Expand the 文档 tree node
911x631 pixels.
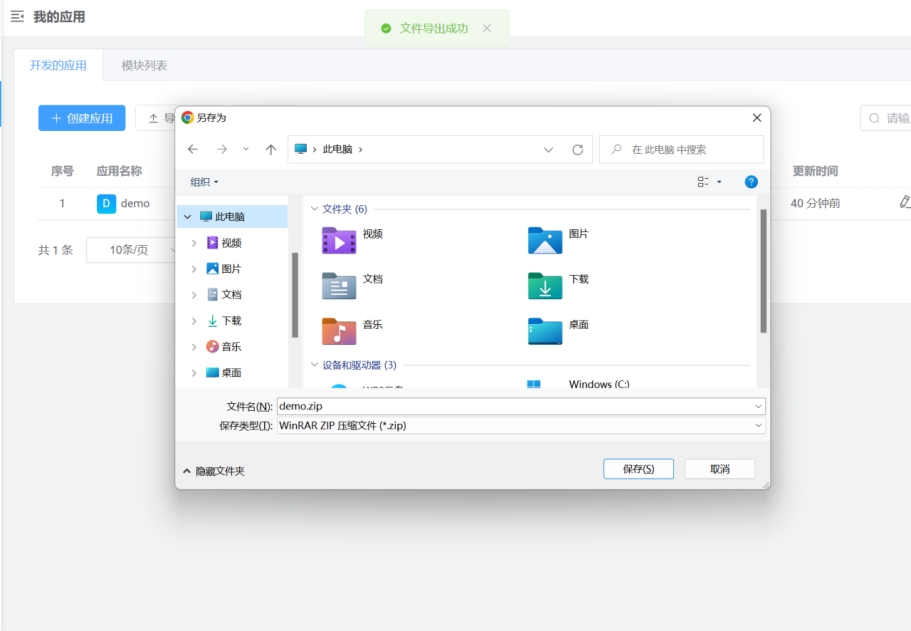coord(194,295)
